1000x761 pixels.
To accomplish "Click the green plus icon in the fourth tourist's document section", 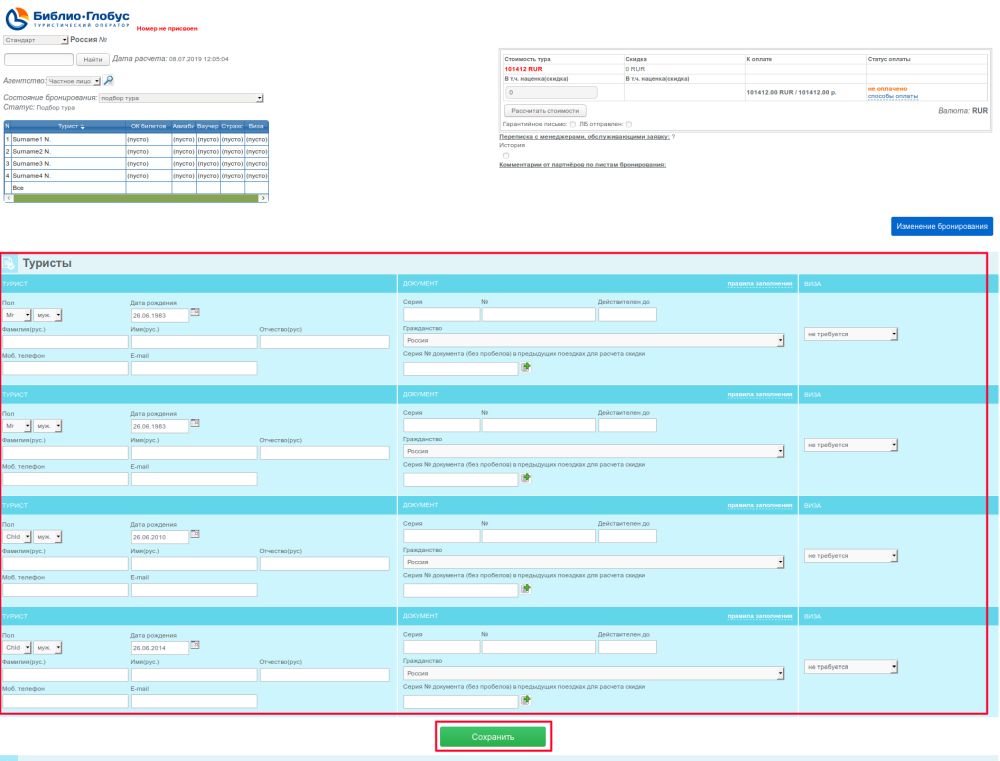I will [526, 700].
